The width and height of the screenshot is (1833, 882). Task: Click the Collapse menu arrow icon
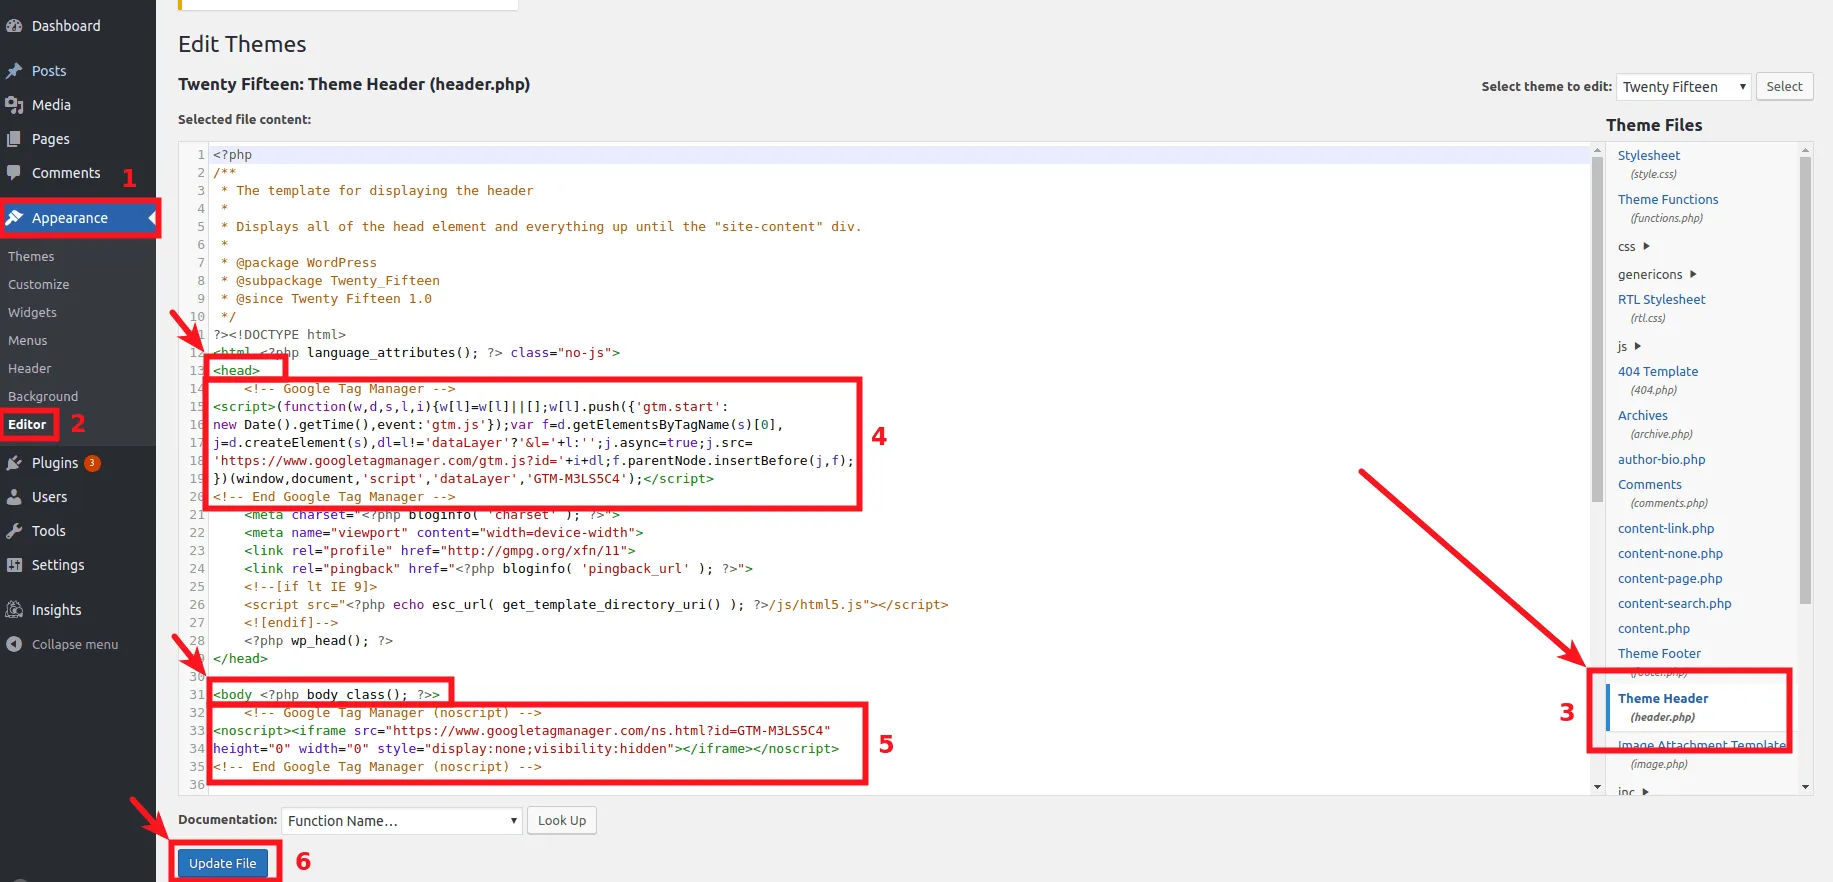(14, 644)
